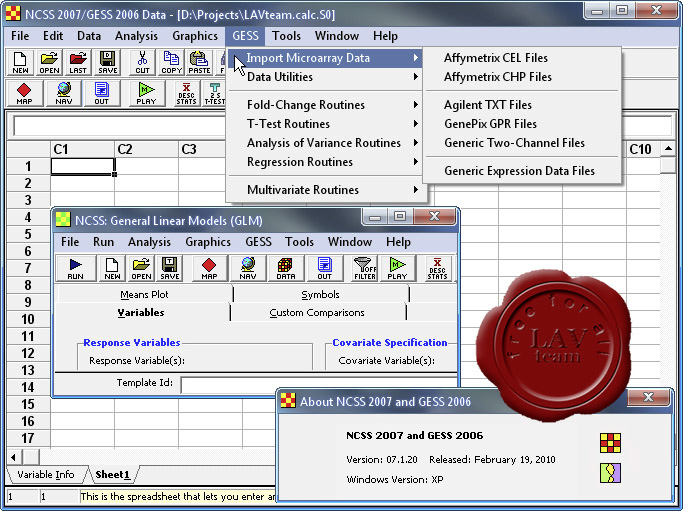The height and width of the screenshot is (511, 683).
Task: Open the GESS menu in GLM window
Action: pyautogui.click(x=258, y=242)
